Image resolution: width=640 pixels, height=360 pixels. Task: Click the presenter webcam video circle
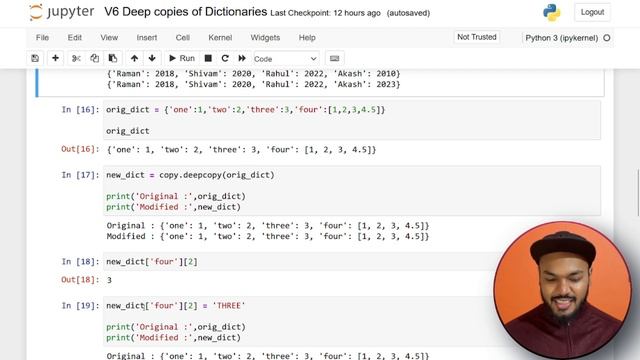(563, 291)
